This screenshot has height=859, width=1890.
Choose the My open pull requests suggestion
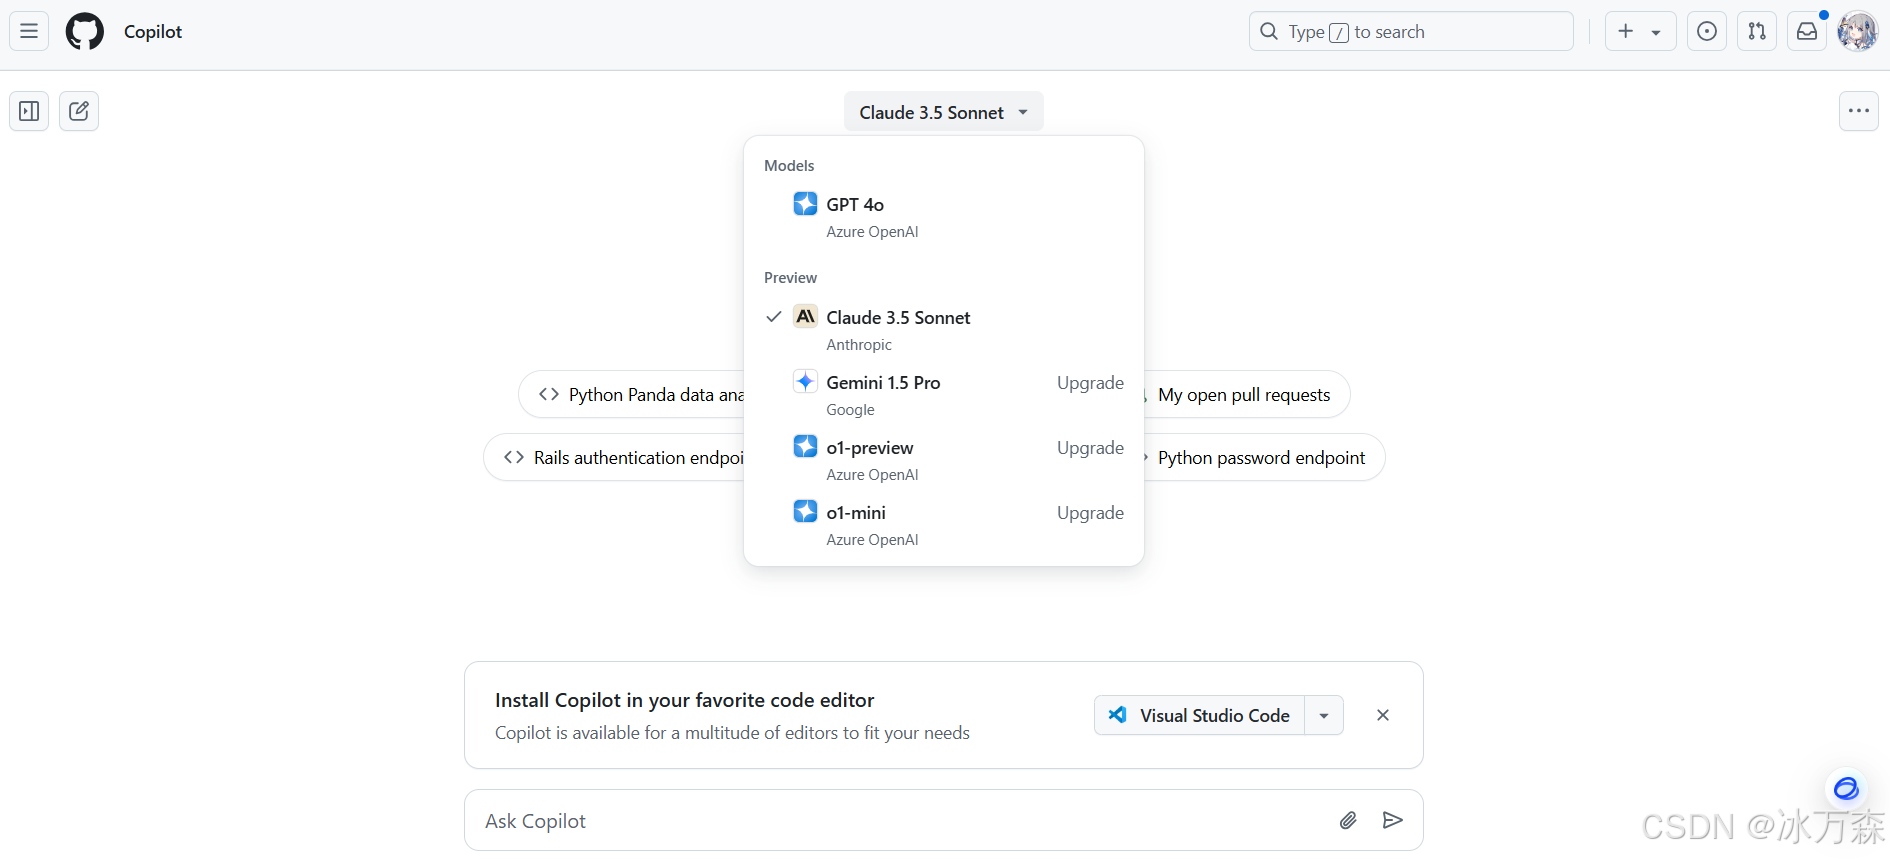[1246, 395]
